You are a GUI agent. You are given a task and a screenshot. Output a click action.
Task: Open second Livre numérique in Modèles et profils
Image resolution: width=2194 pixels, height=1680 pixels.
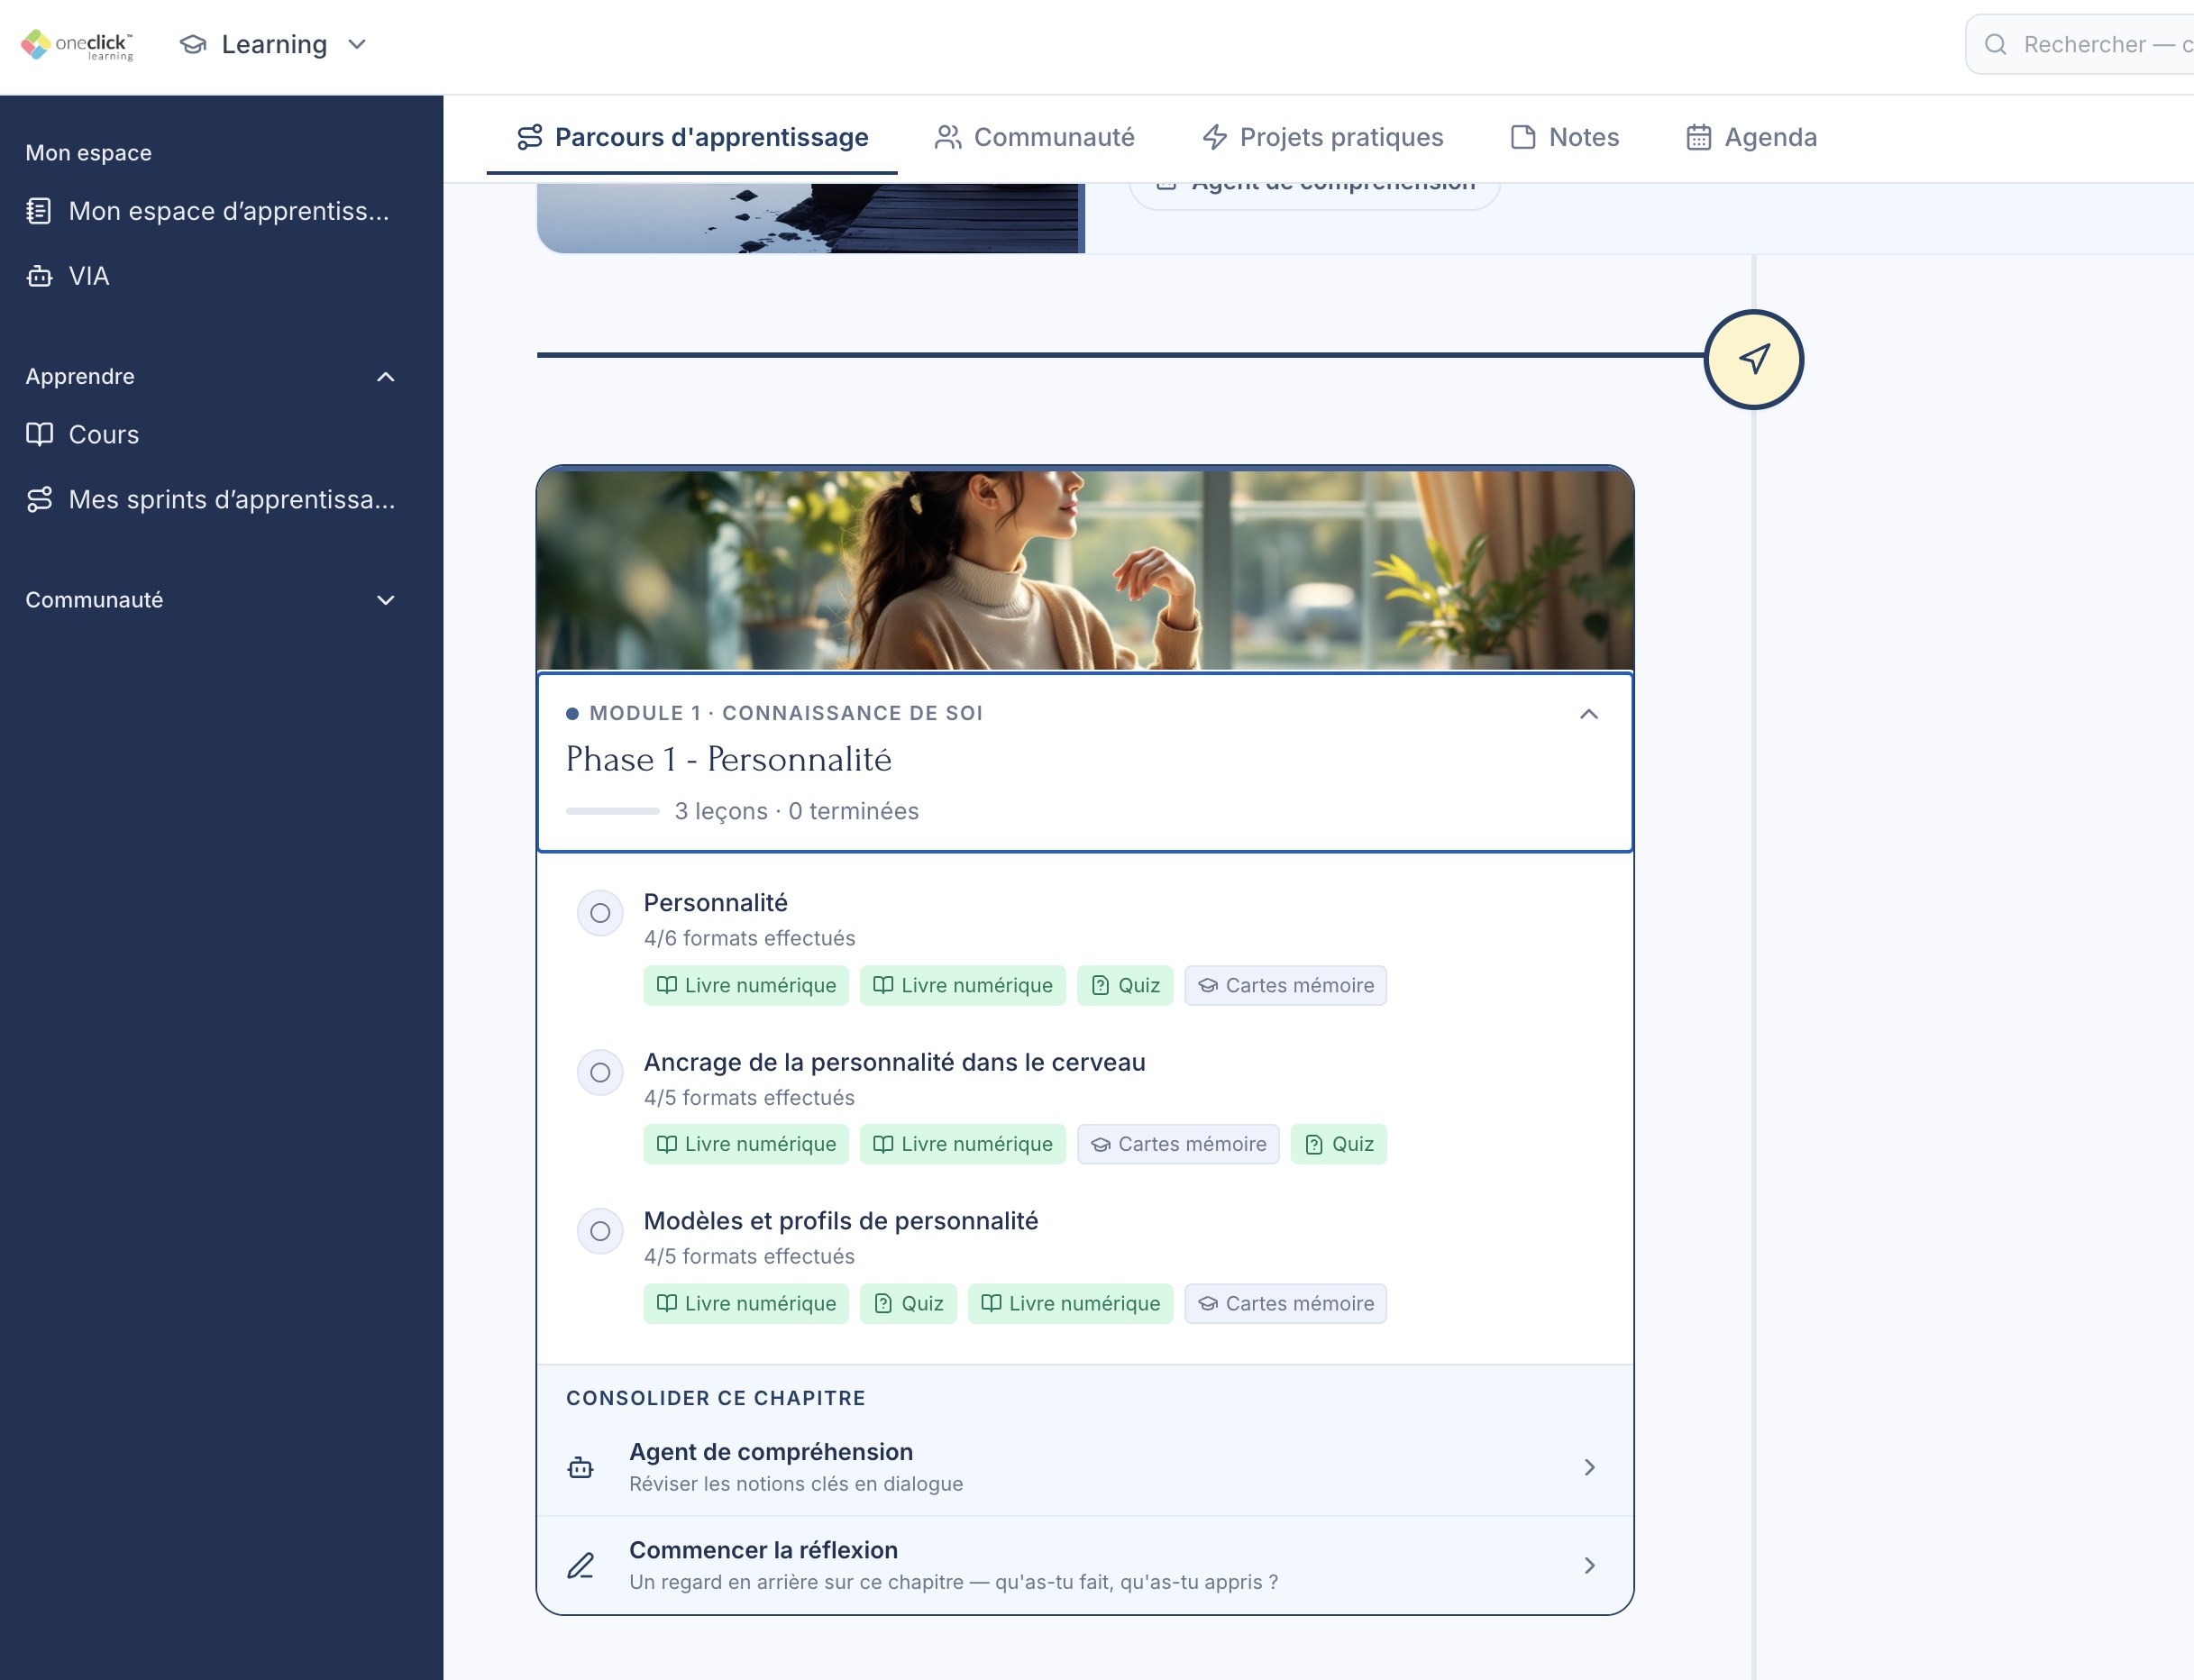[1070, 1303]
